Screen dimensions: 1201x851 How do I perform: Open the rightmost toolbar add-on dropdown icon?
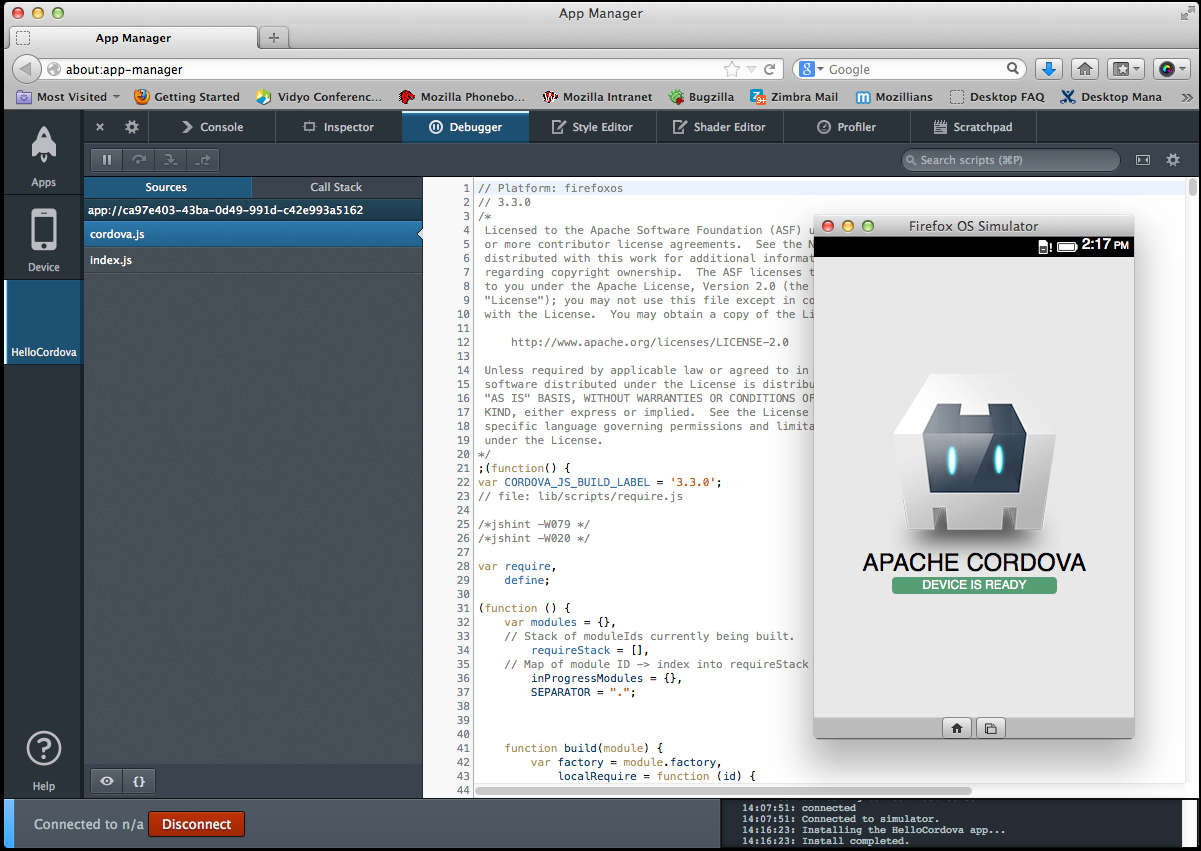coord(1171,69)
